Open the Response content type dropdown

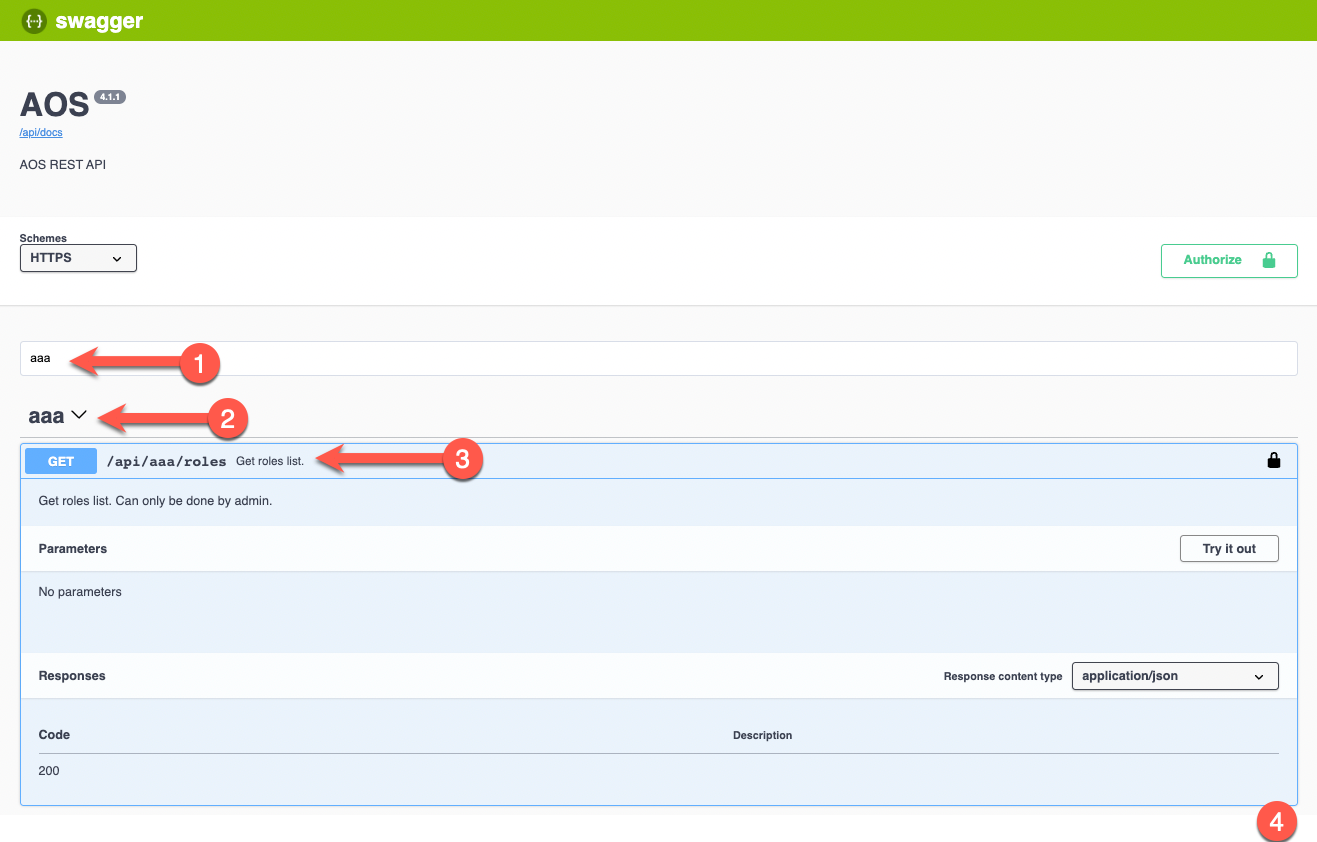(x=1174, y=675)
